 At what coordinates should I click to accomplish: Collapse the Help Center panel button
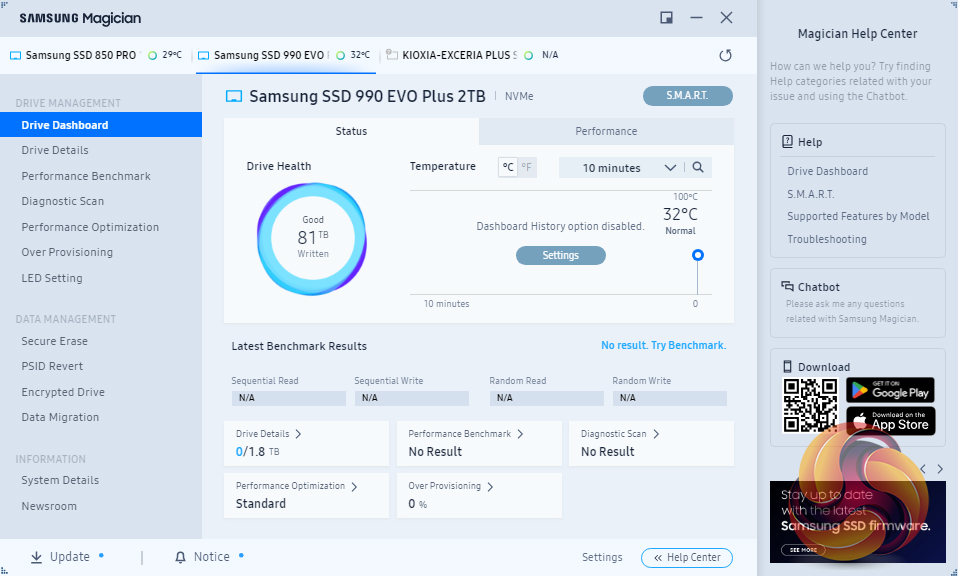click(x=687, y=557)
